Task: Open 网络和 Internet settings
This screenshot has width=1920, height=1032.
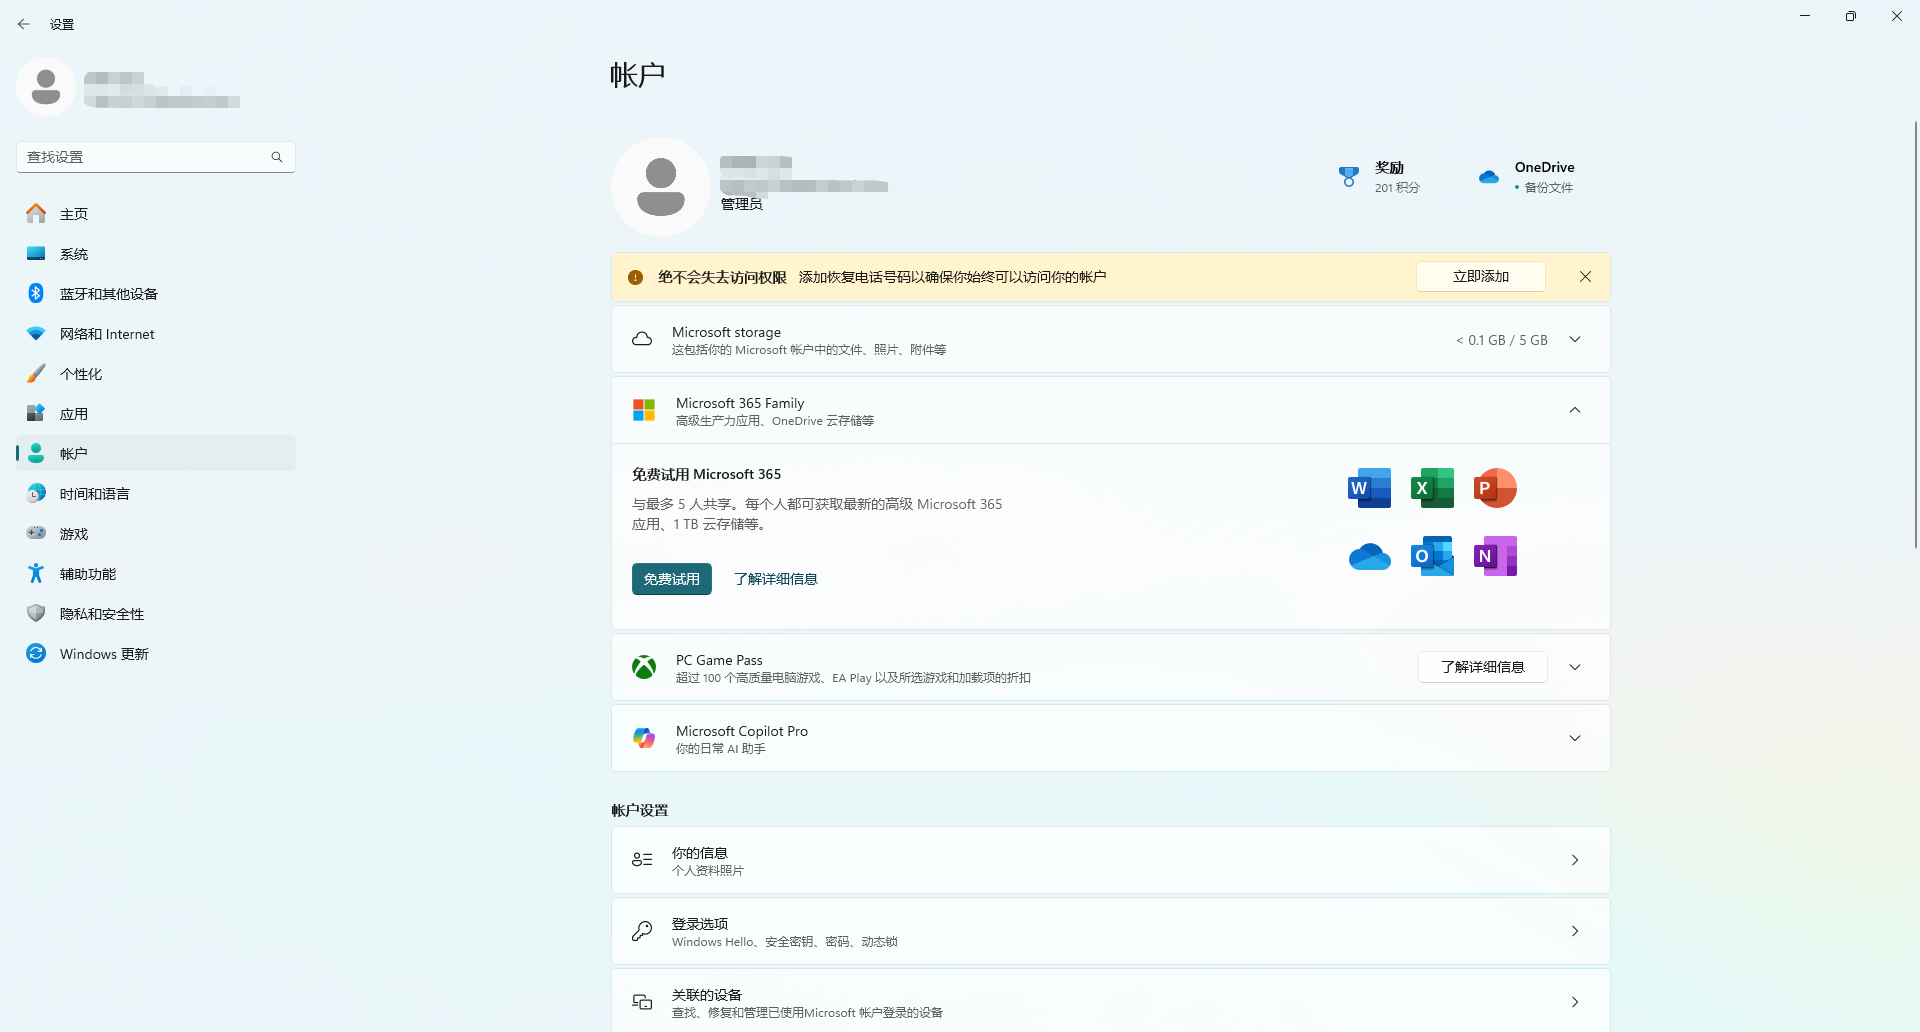Action: point(156,334)
